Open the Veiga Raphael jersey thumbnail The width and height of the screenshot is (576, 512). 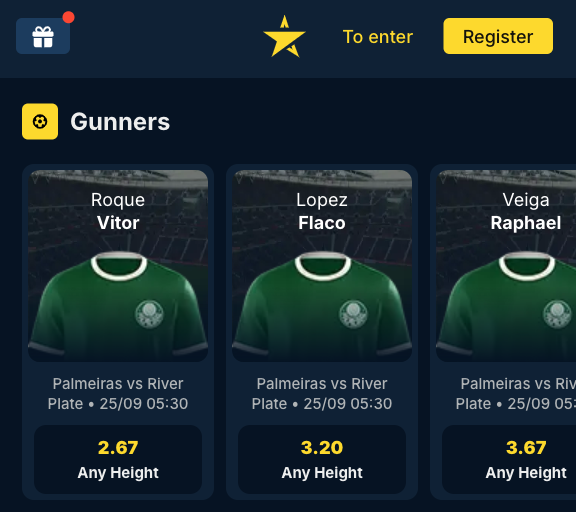[x=506, y=266]
